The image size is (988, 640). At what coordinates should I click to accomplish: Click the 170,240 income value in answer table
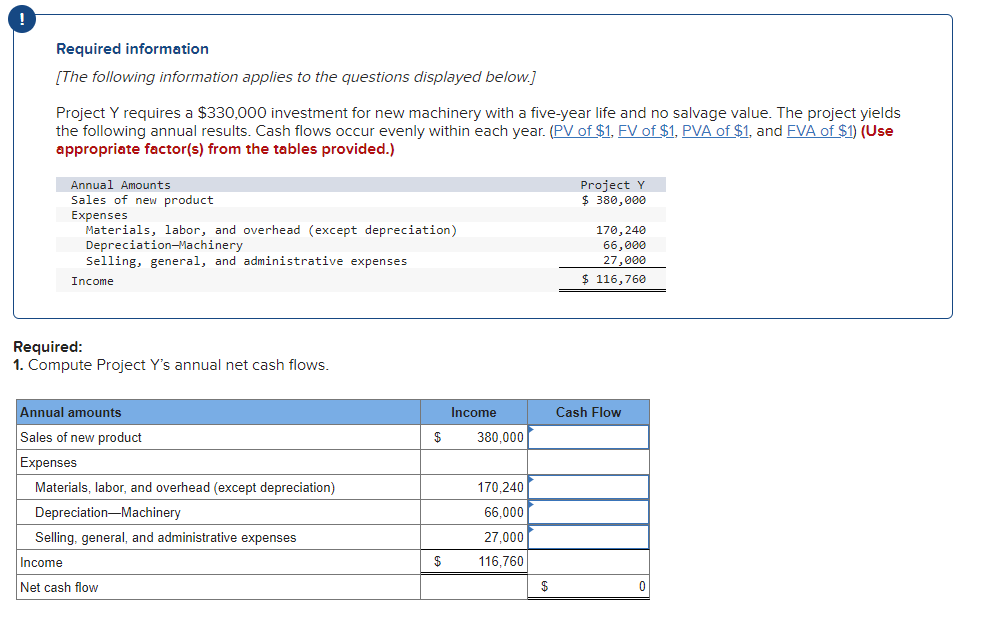pos(500,488)
